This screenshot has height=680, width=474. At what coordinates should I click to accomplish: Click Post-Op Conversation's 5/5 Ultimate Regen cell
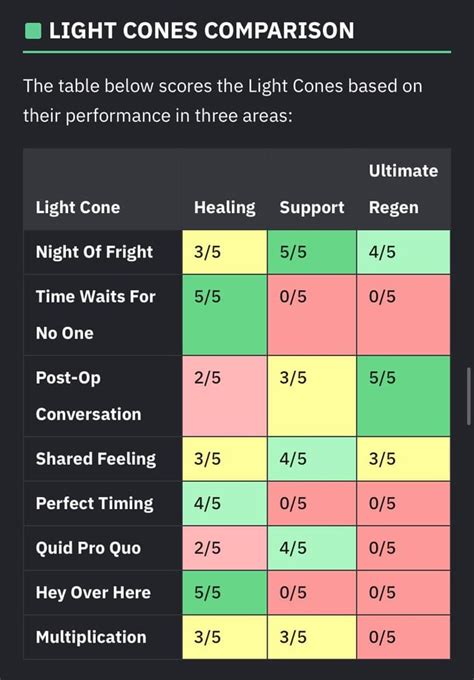point(403,396)
